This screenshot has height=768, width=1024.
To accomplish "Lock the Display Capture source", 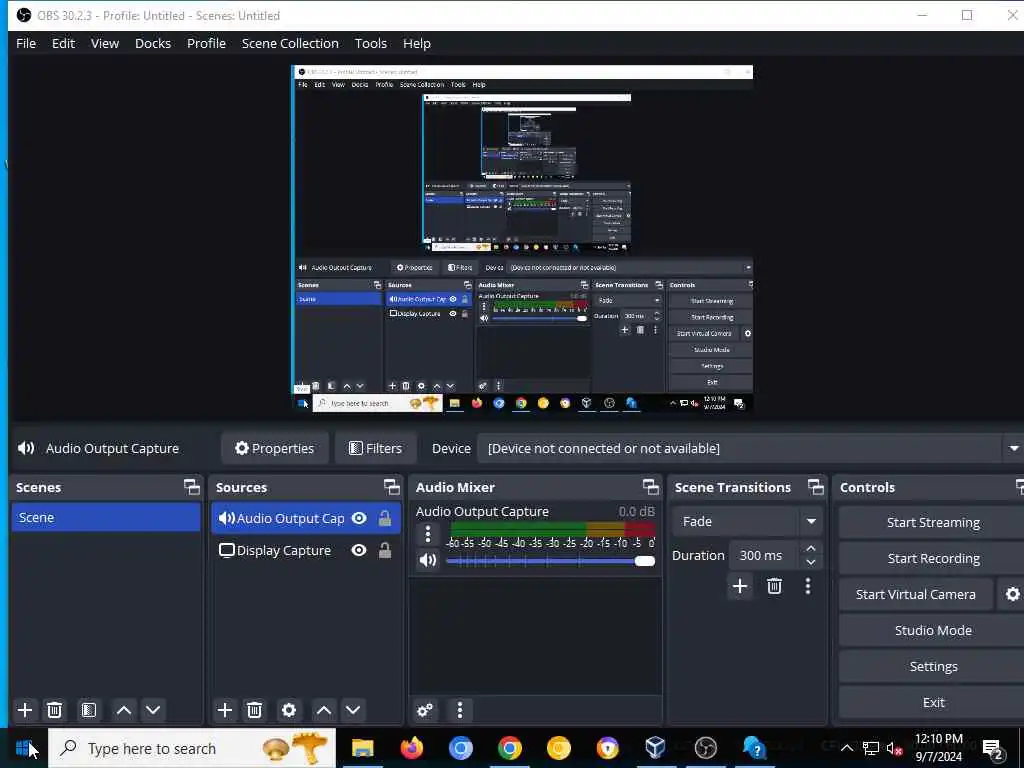I will pyautogui.click(x=385, y=551).
